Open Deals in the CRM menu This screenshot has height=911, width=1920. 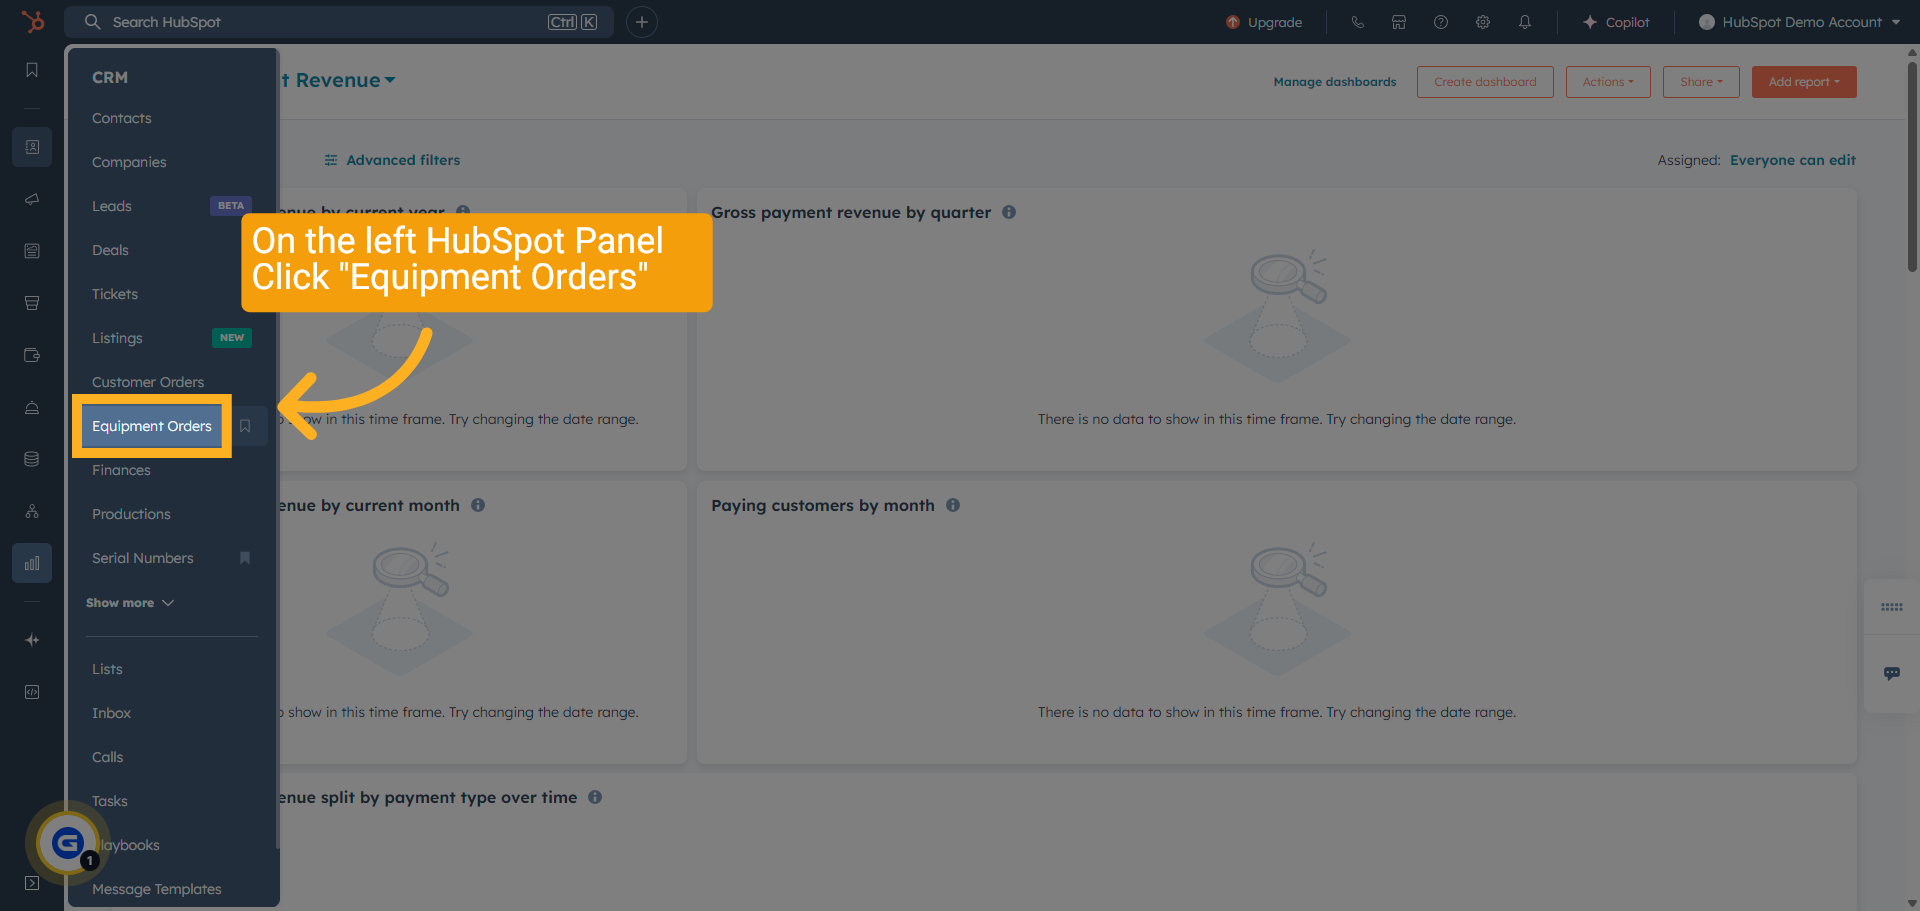point(110,250)
